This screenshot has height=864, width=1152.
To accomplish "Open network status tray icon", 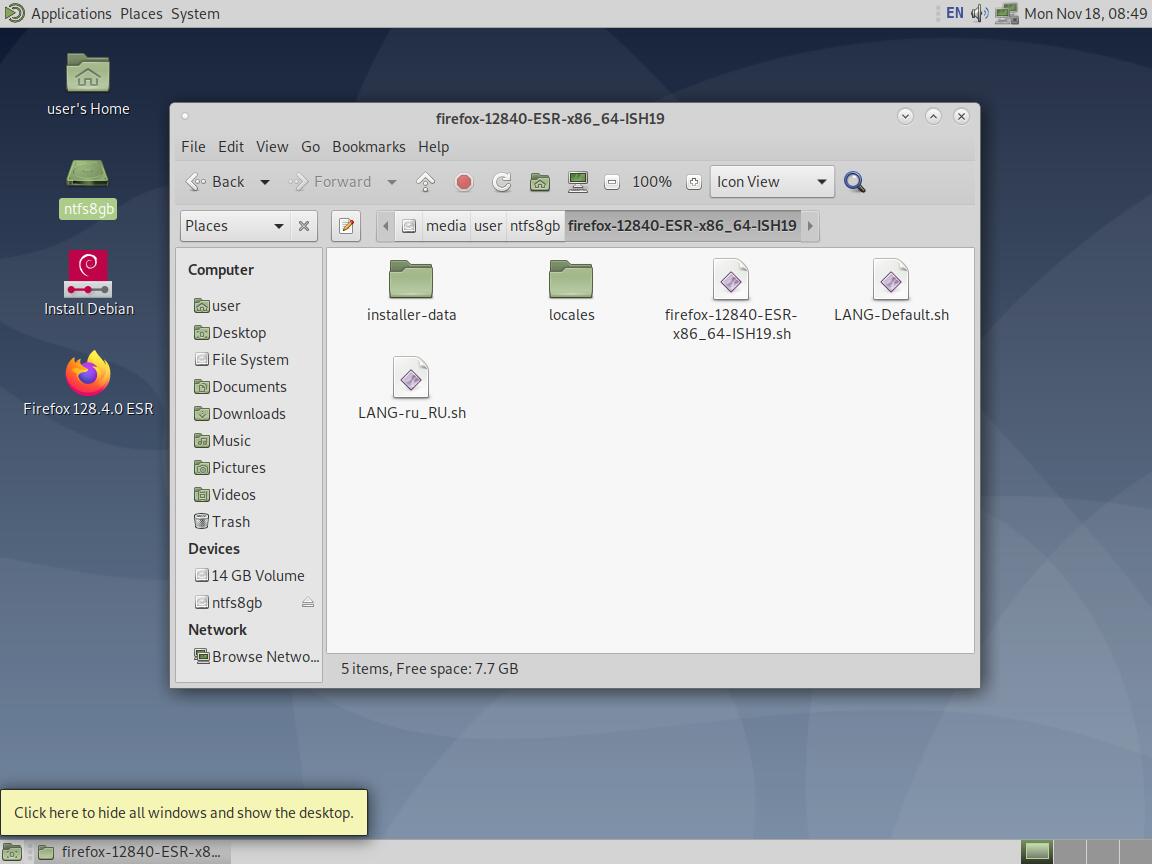I will click(x=1006, y=13).
